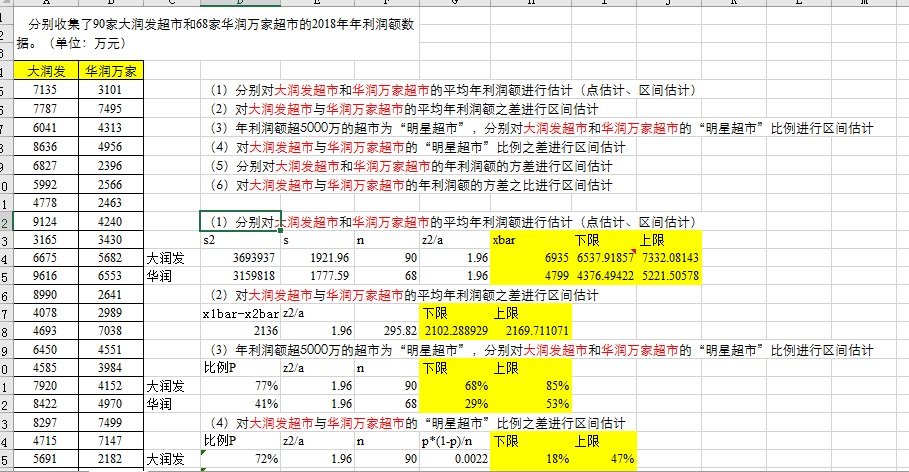Click the cell with 8422

tap(46, 404)
